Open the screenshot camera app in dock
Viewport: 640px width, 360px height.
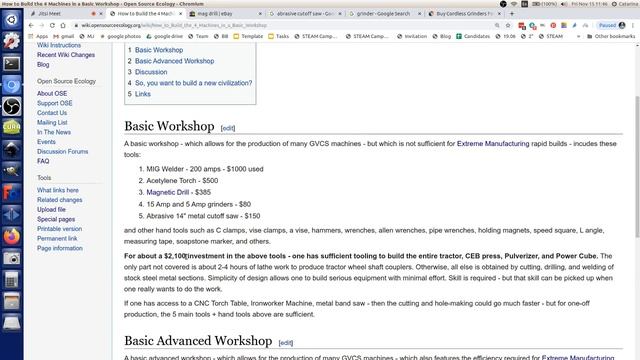point(11,258)
